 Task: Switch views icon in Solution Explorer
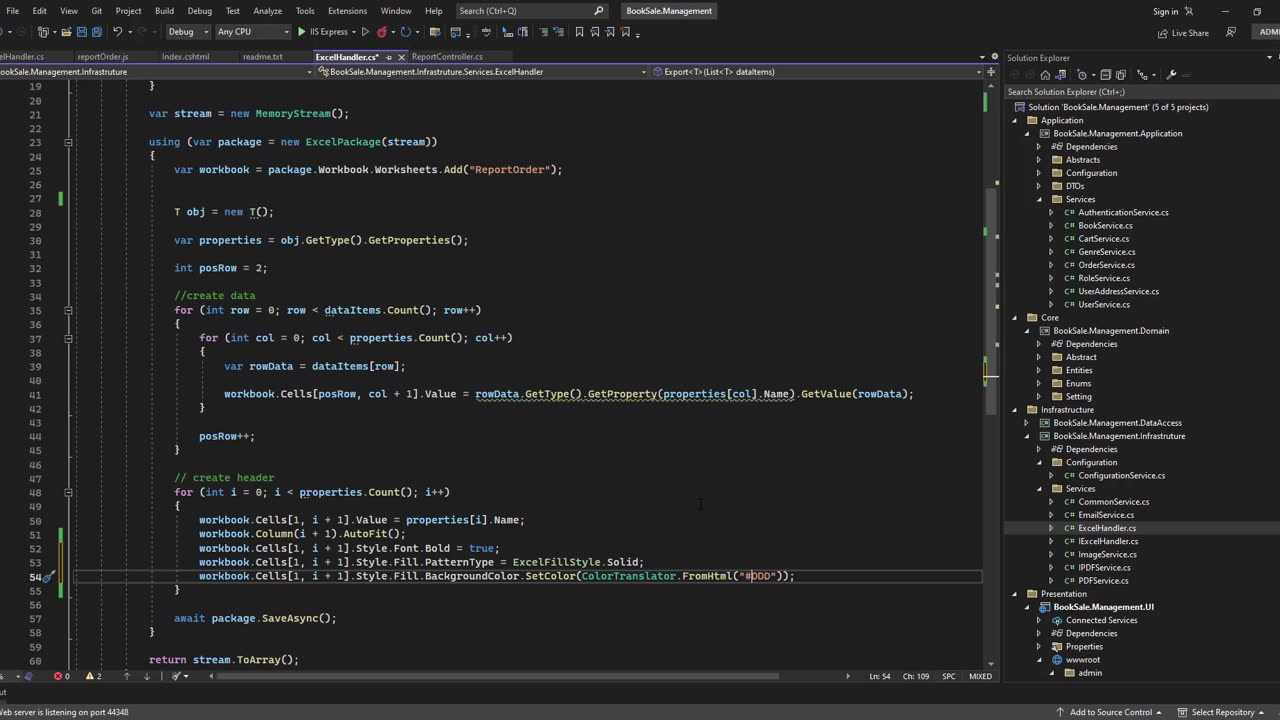[x=1061, y=75]
